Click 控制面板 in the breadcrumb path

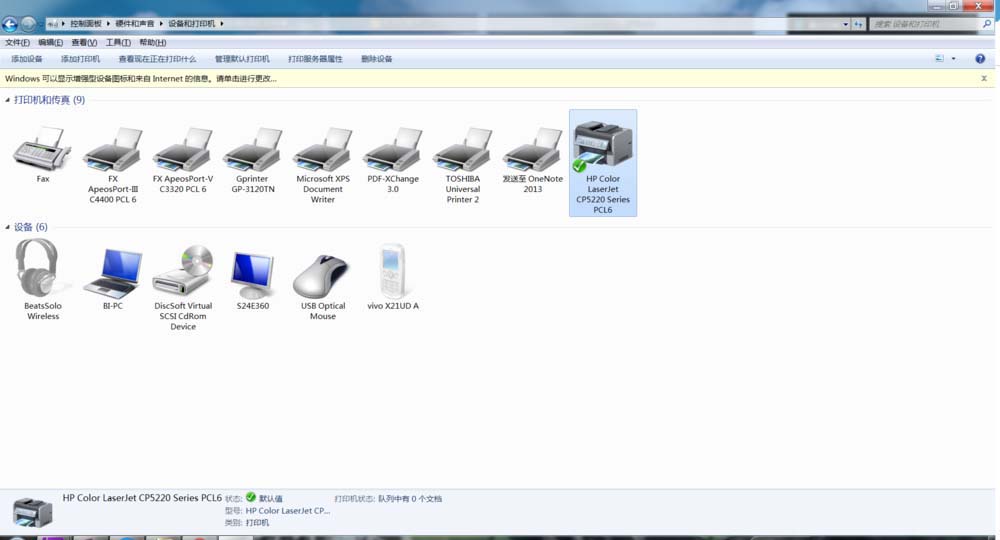click(86, 24)
